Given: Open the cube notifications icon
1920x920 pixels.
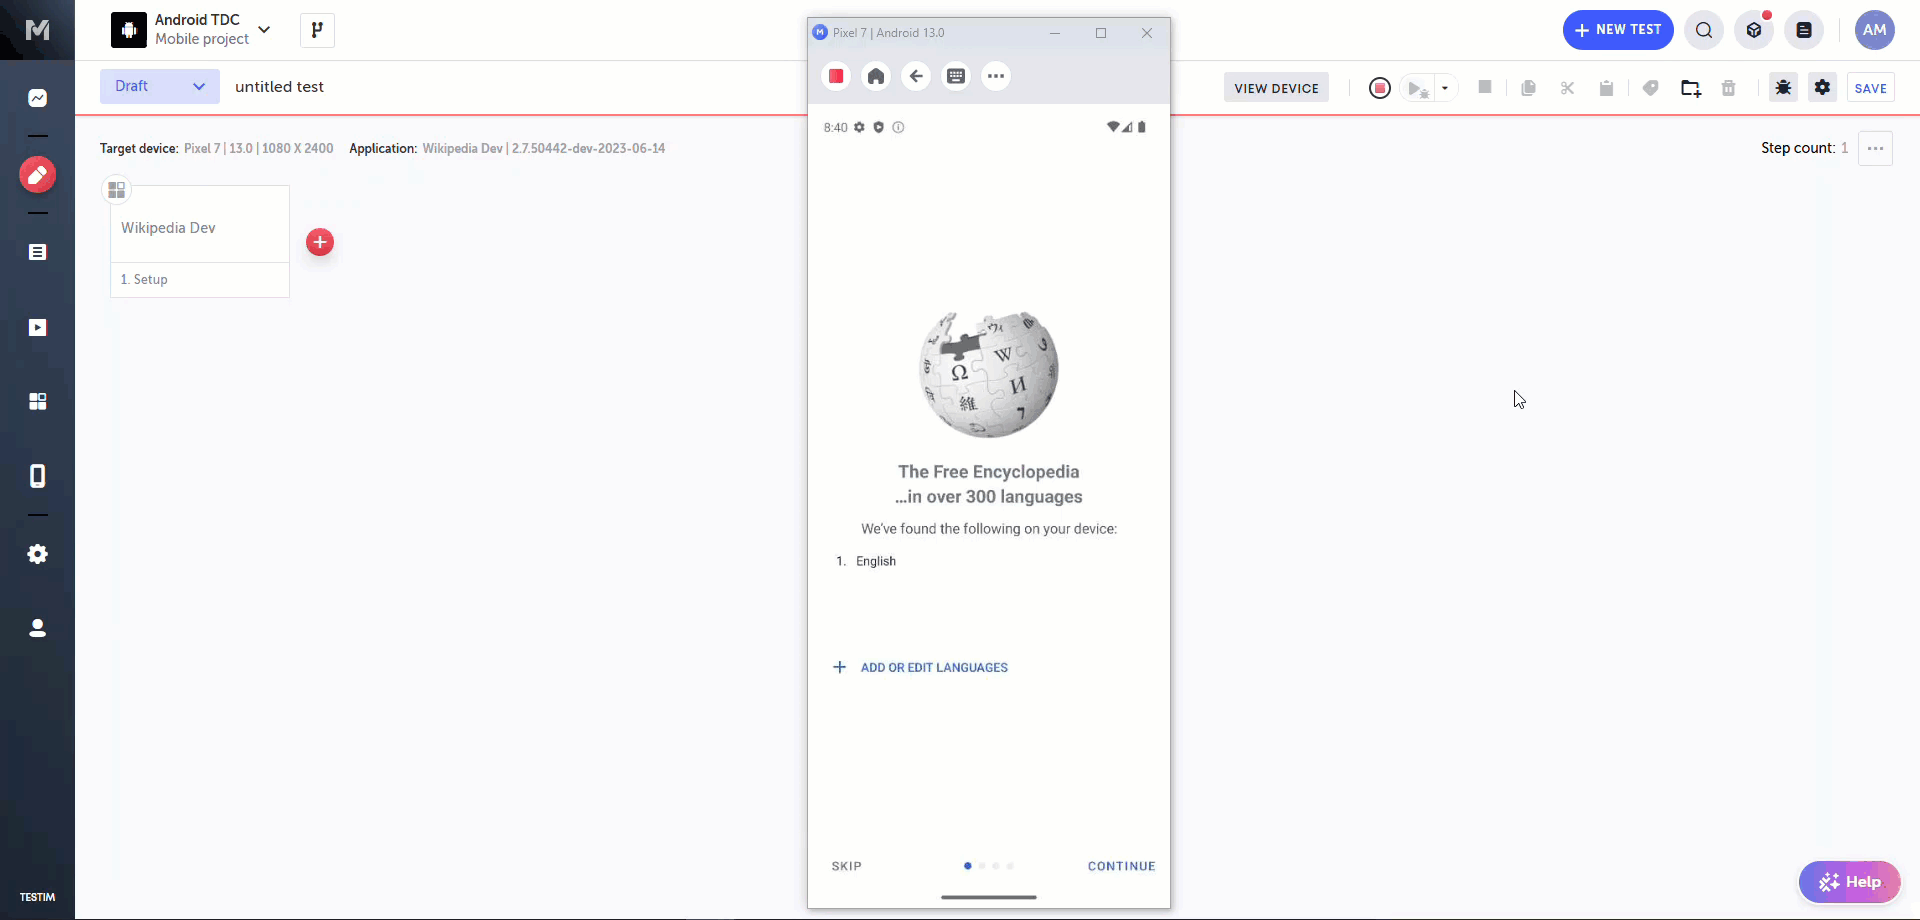Looking at the screenshot, I should tap(1754, 30).
